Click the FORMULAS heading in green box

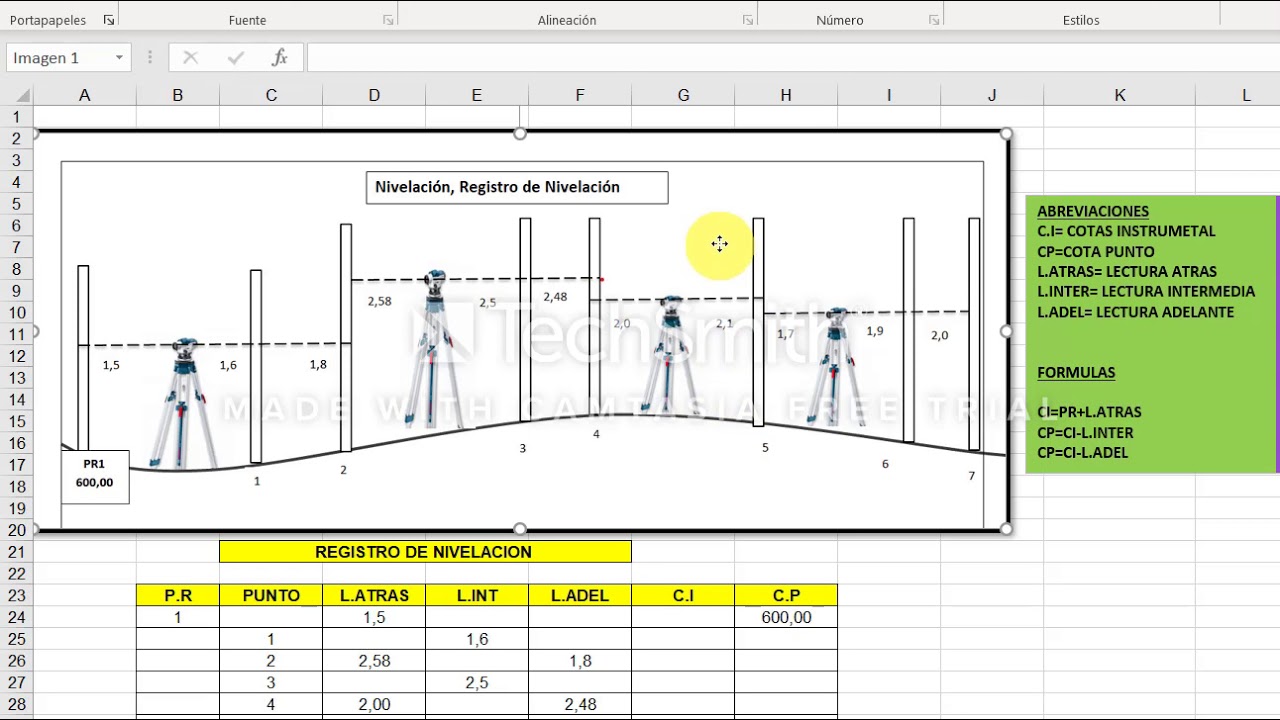tap(1076, 372)
